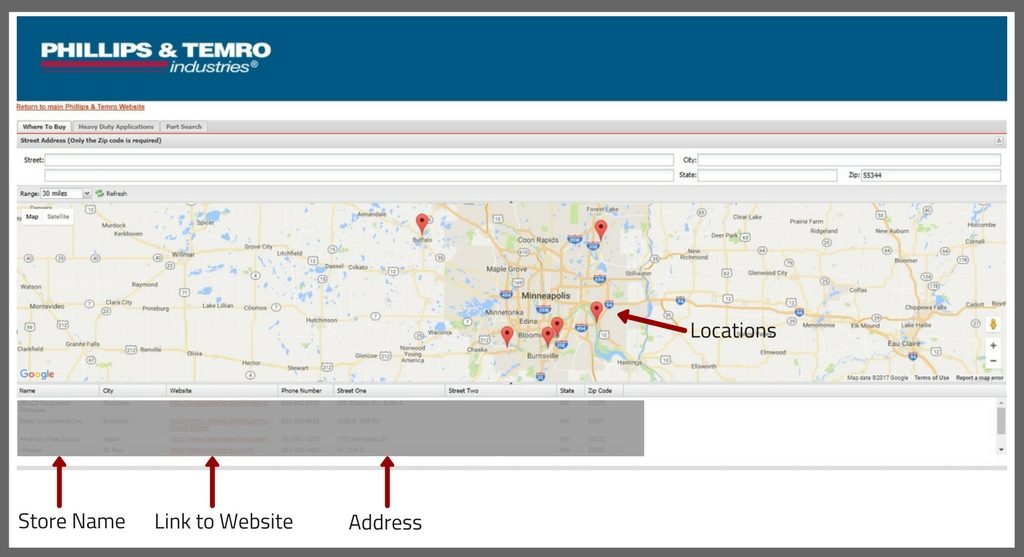This screenshot has height=557, width=1024.
Task: Switch map to Satellite view
Action: (58, 217)
